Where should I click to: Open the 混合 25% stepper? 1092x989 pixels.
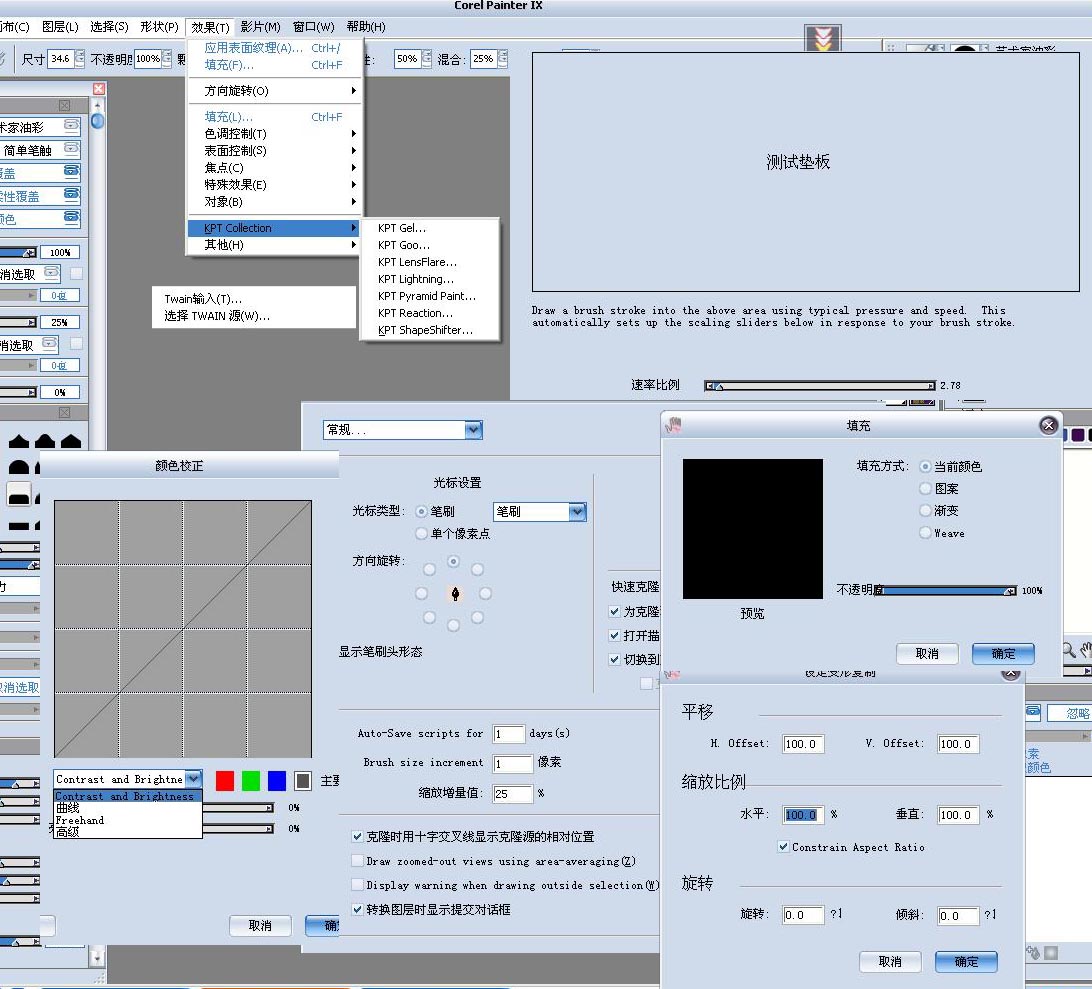502,59
